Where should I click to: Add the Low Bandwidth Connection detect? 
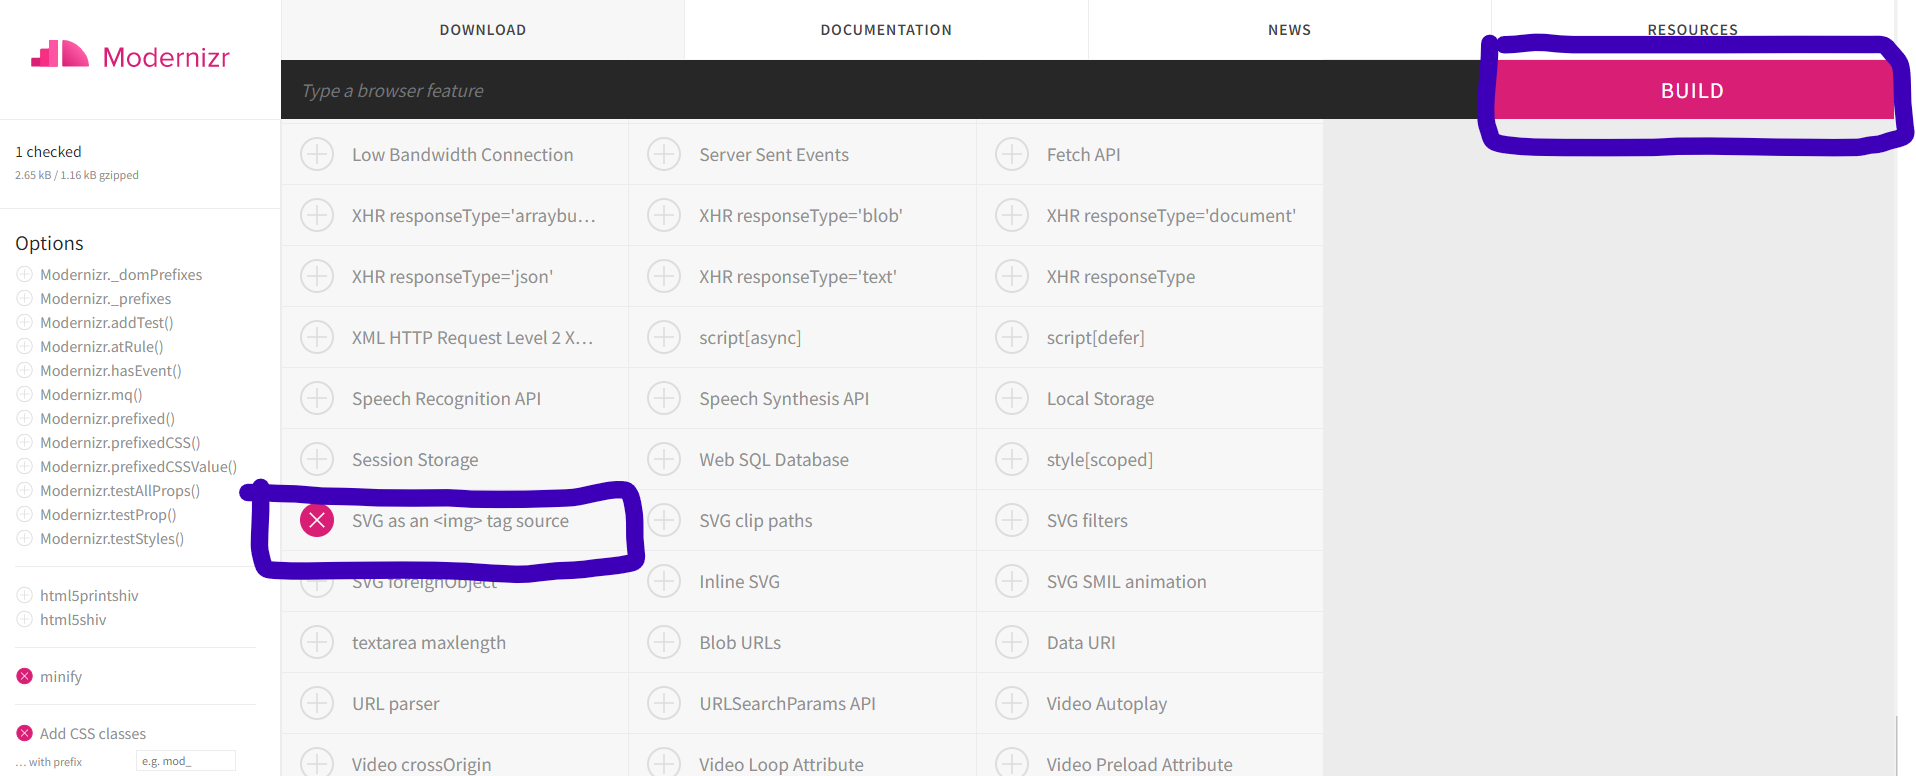317,155
